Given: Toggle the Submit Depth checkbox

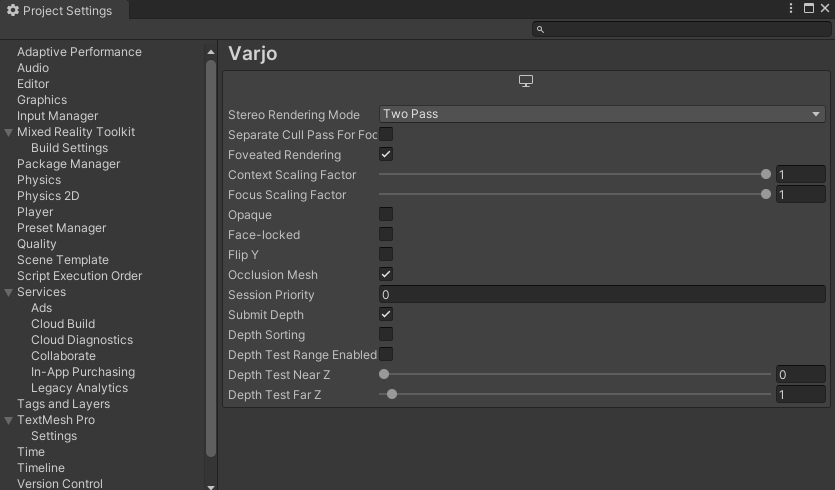Looking at the screenshot, I should pos(386,314).
